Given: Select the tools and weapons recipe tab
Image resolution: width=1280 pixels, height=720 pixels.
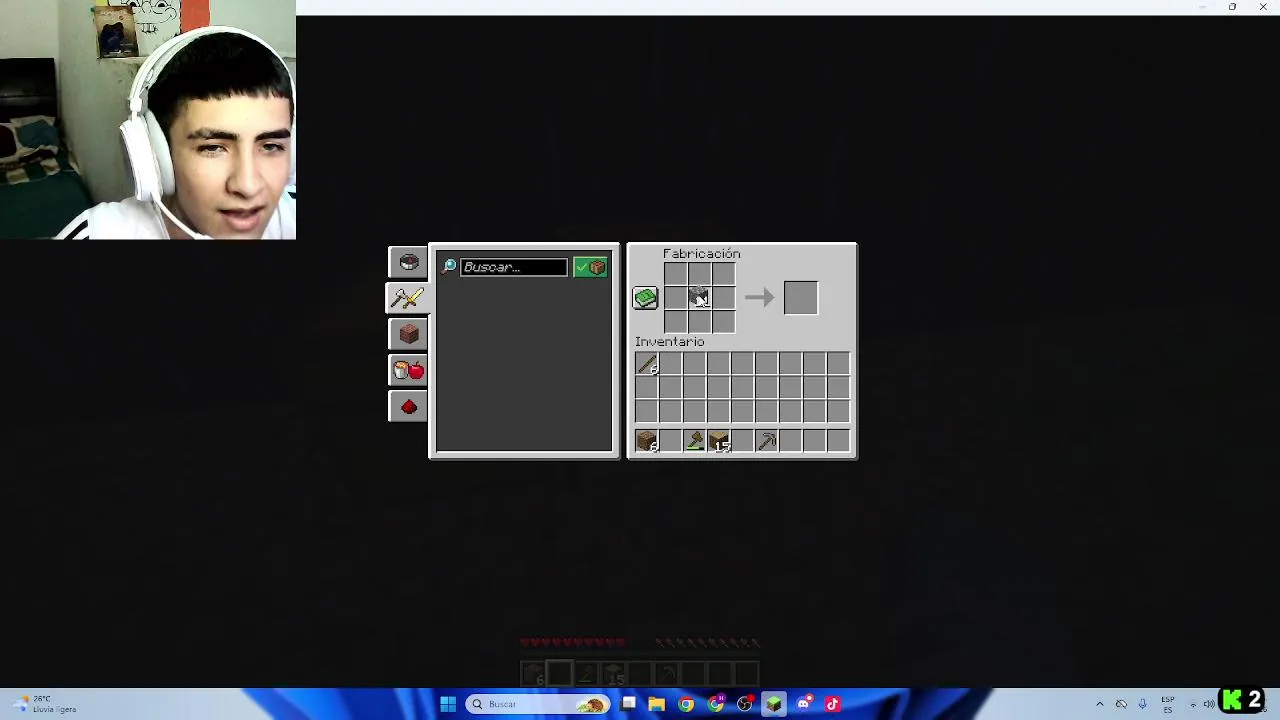Looking at the screenshot, I should click(408, 298).
